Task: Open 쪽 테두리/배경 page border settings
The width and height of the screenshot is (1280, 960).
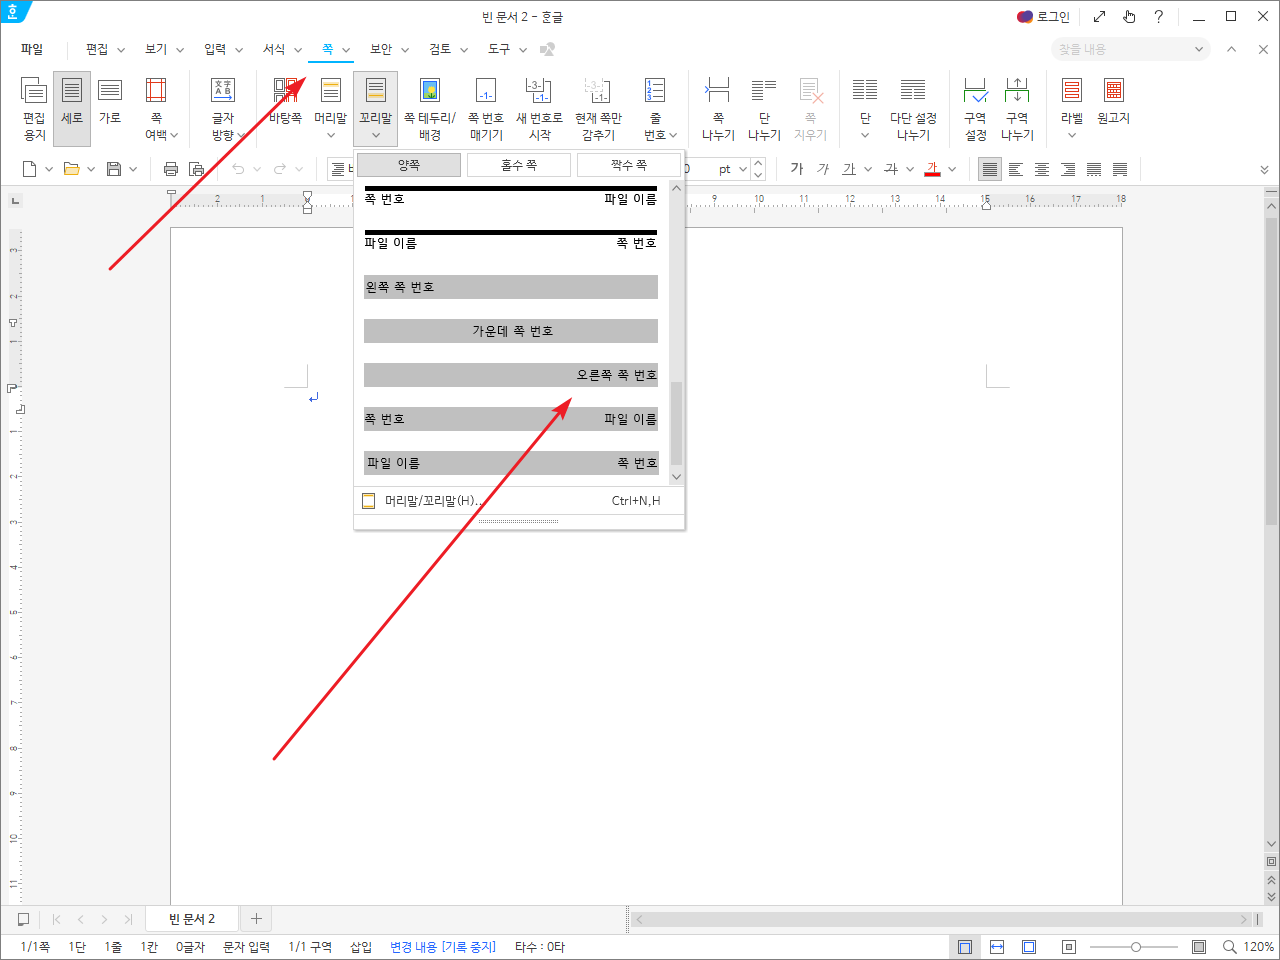Action: pos(430,109)
